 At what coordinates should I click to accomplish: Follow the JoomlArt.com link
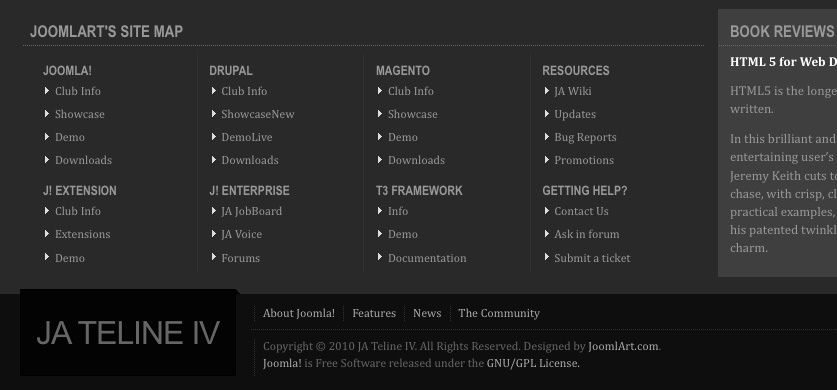tap(623, 346)
